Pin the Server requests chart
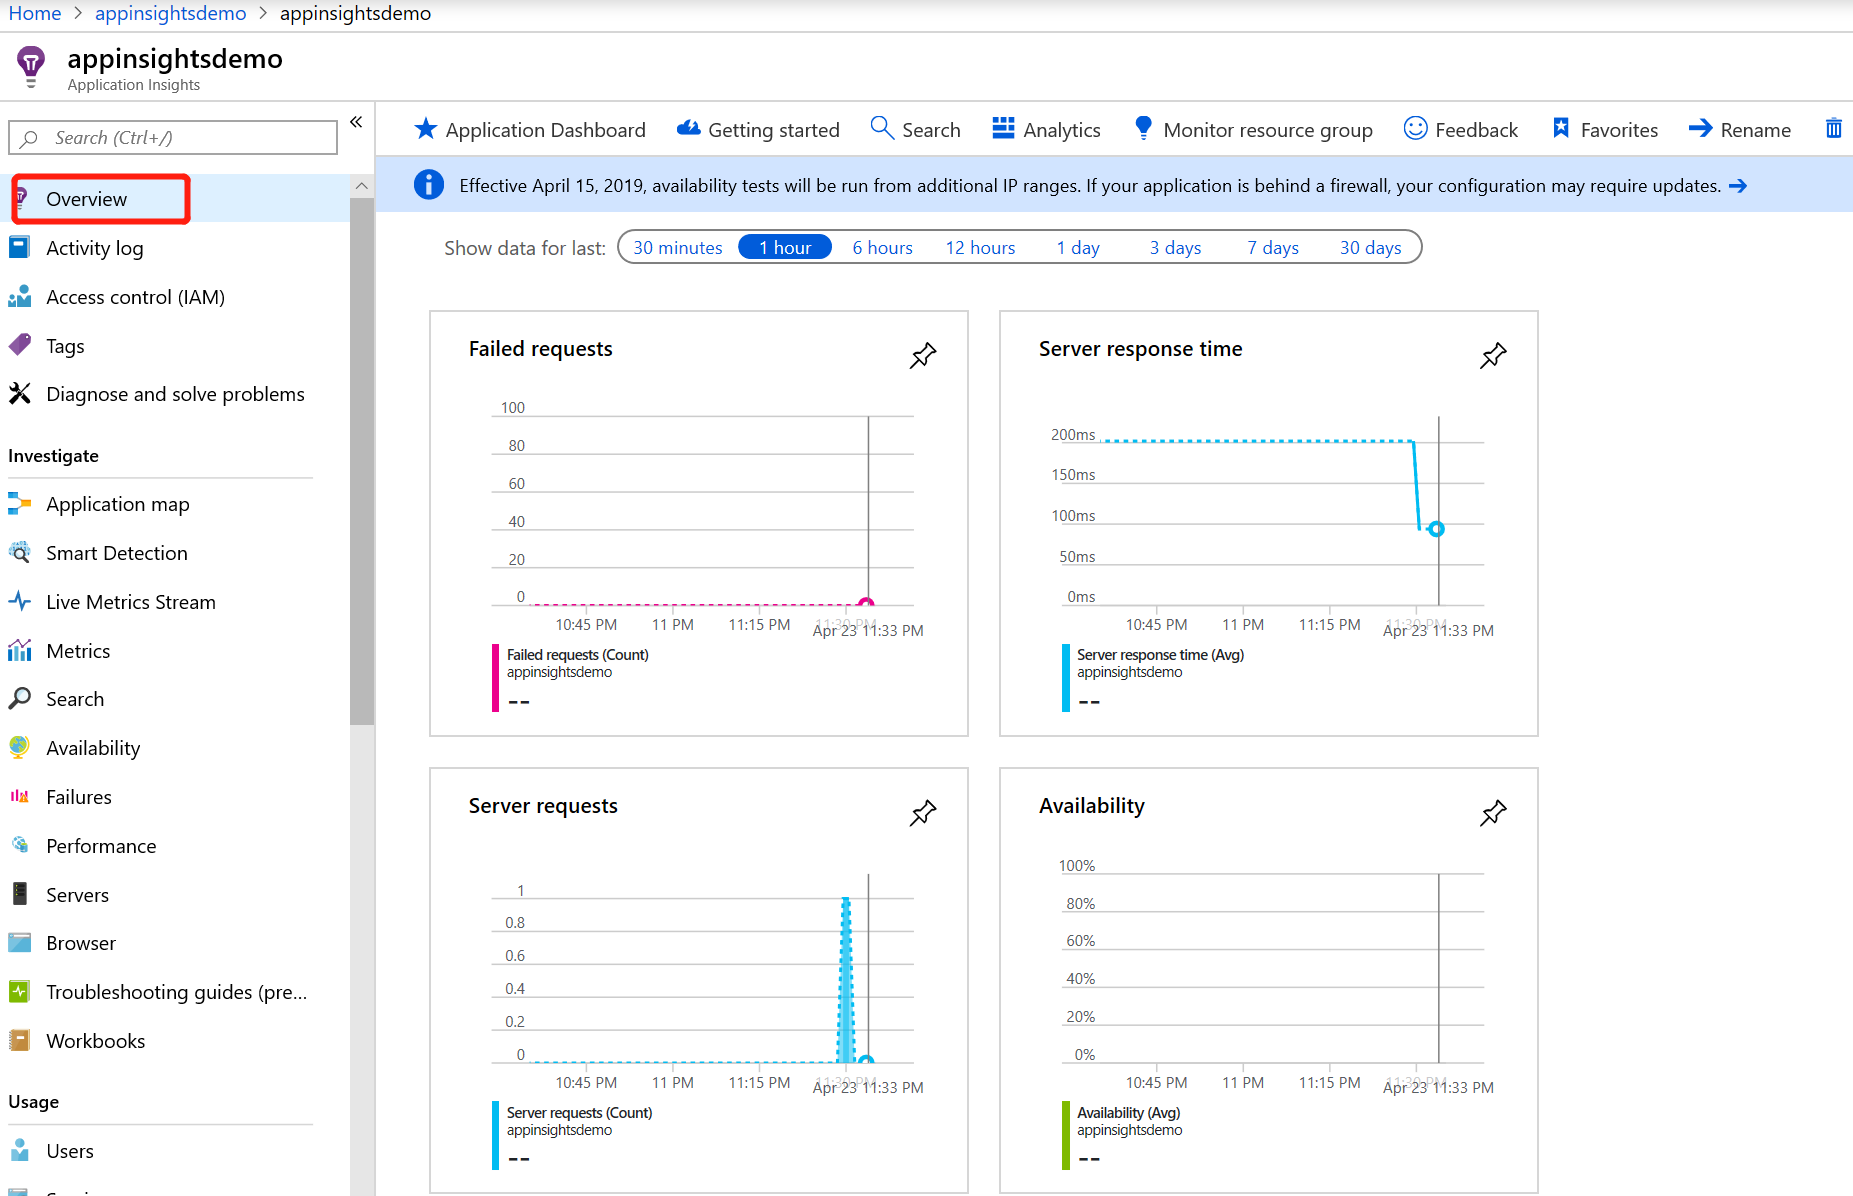The height and width of the screenshot is (1196, 1853). click(922, 813)
